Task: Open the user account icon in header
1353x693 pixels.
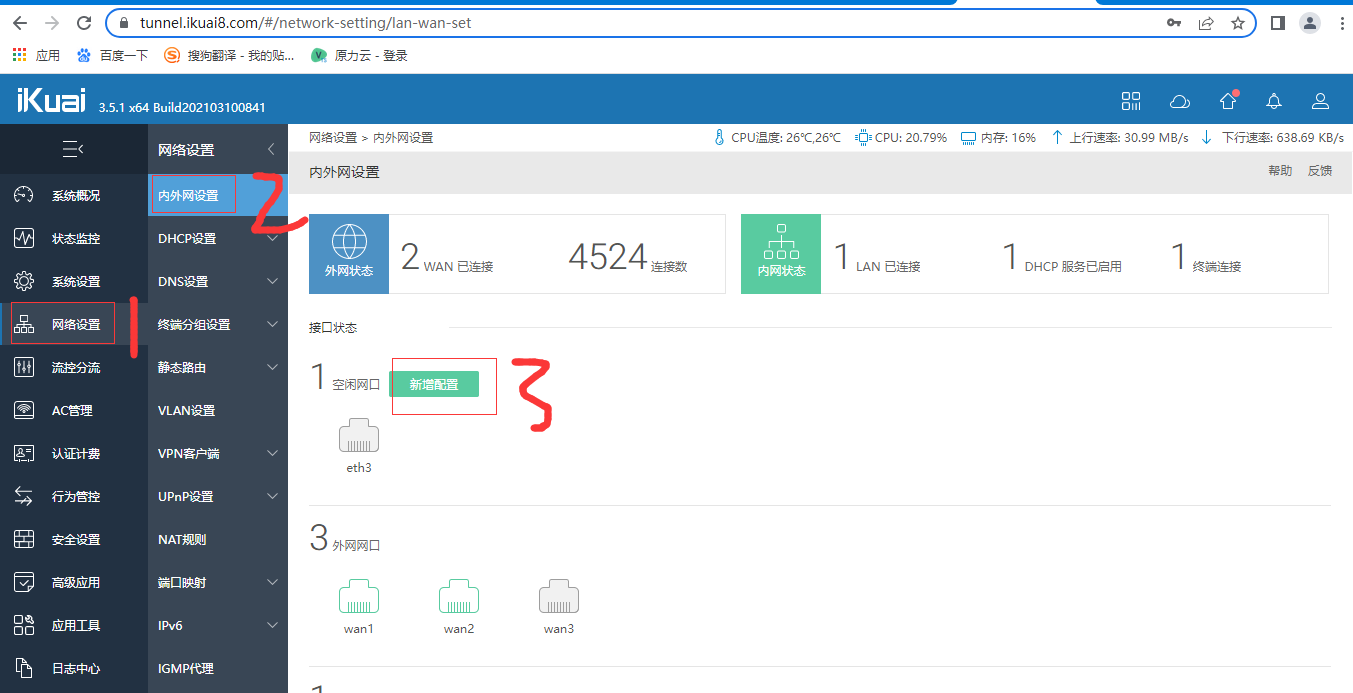Action: click(1320, 101)
